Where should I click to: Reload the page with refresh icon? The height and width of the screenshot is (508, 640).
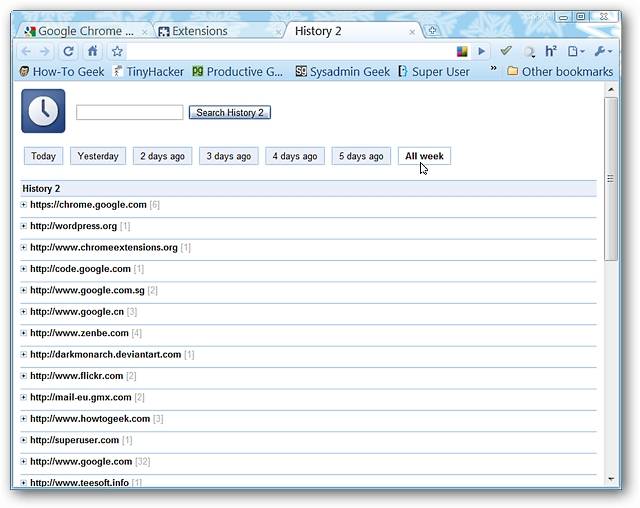pyautogui.click(x=69, y=51)
